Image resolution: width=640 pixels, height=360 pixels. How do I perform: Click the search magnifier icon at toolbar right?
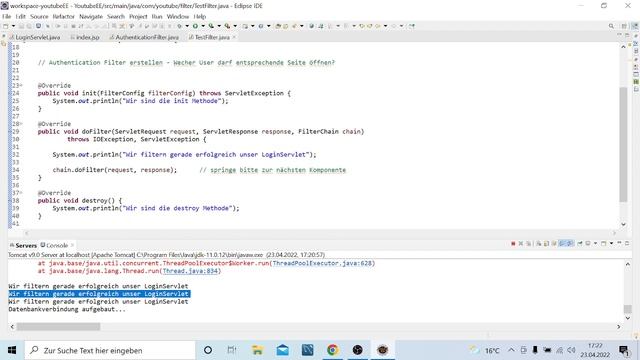pos(611,26)
